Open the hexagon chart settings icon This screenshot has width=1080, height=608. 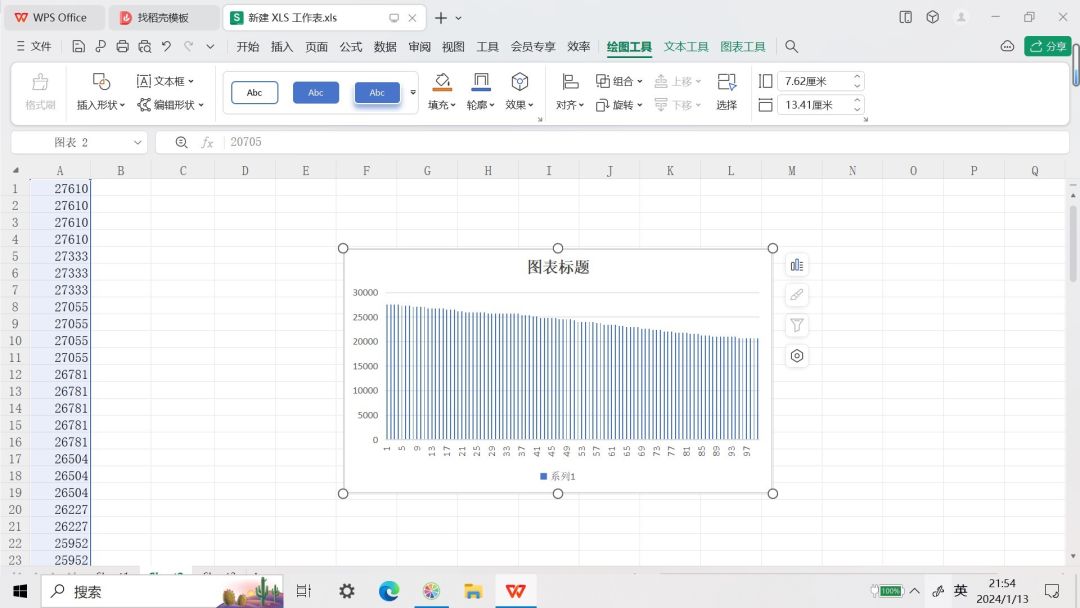797,356
